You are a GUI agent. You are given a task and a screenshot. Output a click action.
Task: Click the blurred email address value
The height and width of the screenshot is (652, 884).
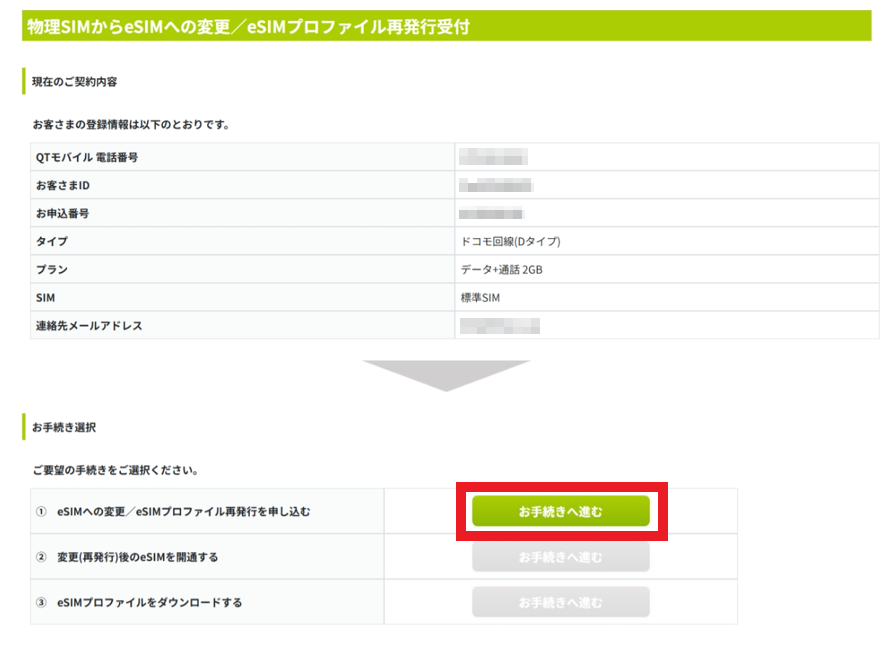tap(499, 325)
